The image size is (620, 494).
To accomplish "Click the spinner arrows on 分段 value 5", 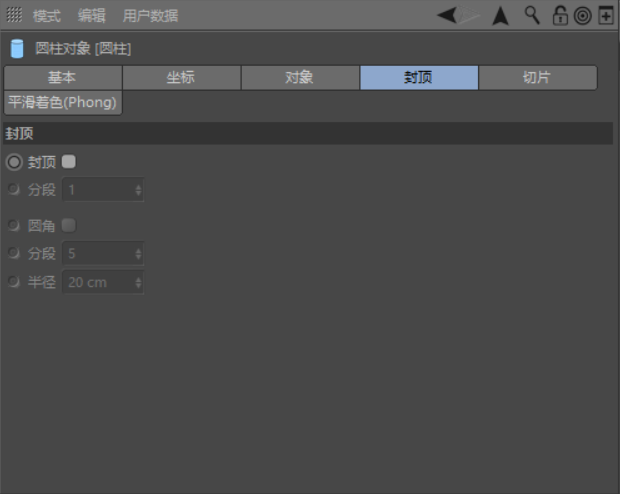I will tap(138, 254).
